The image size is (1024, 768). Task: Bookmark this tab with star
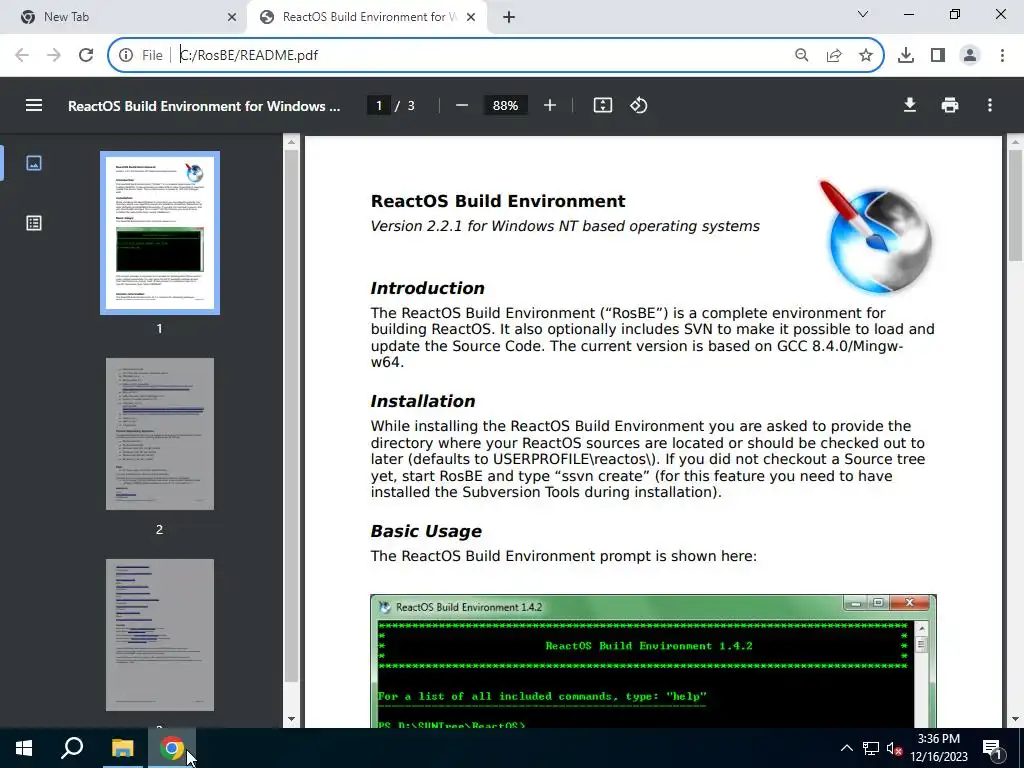pos(866,55)
